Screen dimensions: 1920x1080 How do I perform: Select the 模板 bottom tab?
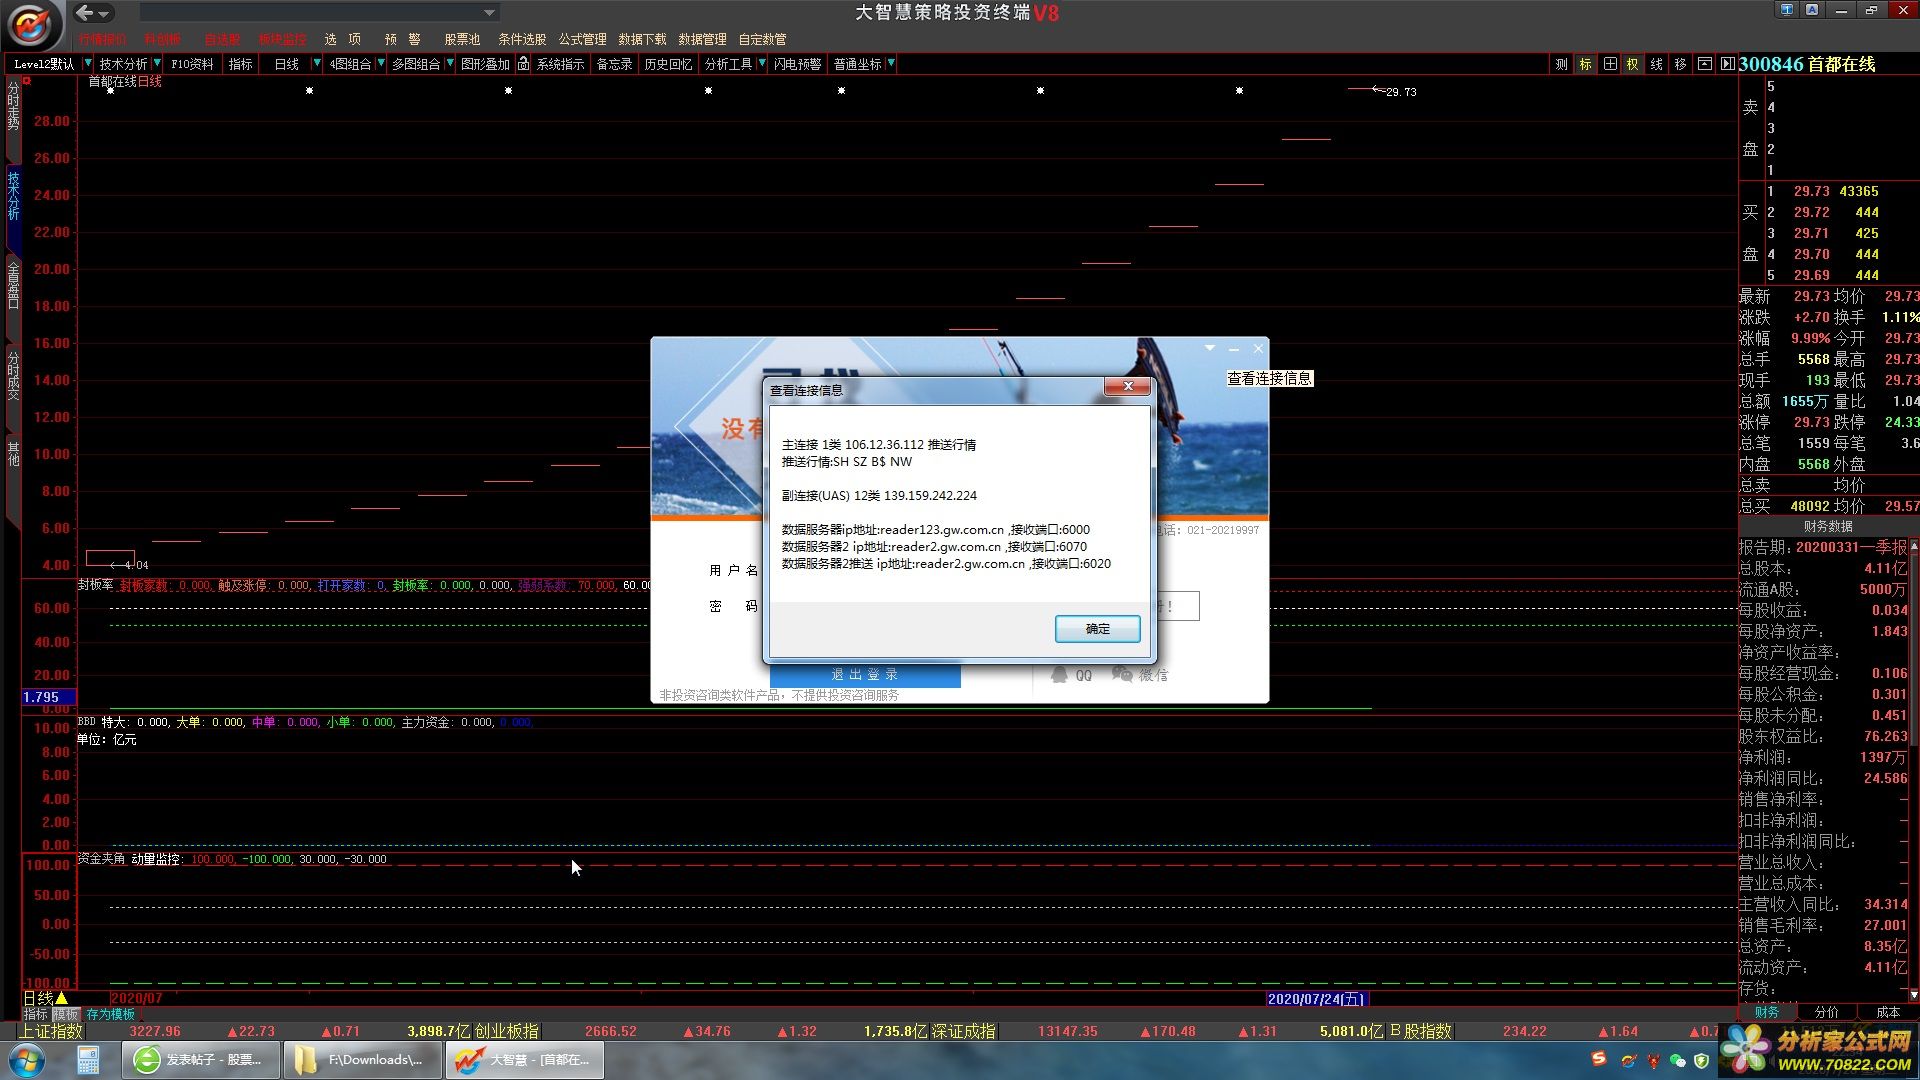tap(65, 1014)
